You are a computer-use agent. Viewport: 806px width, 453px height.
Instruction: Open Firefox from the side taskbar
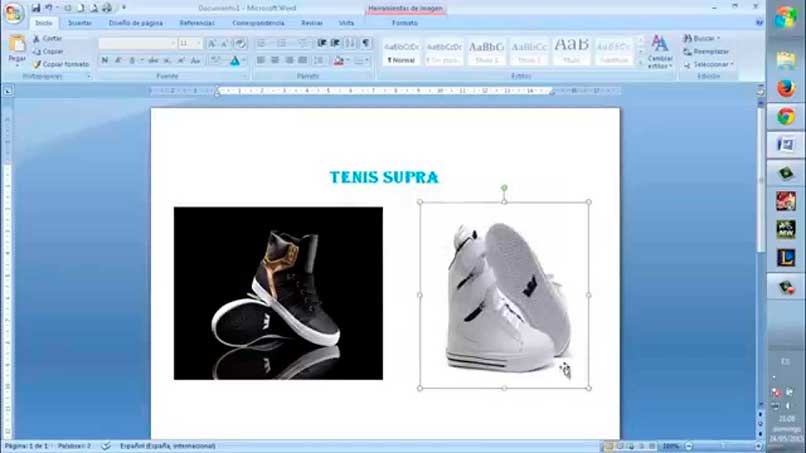(x=785, y=88)
